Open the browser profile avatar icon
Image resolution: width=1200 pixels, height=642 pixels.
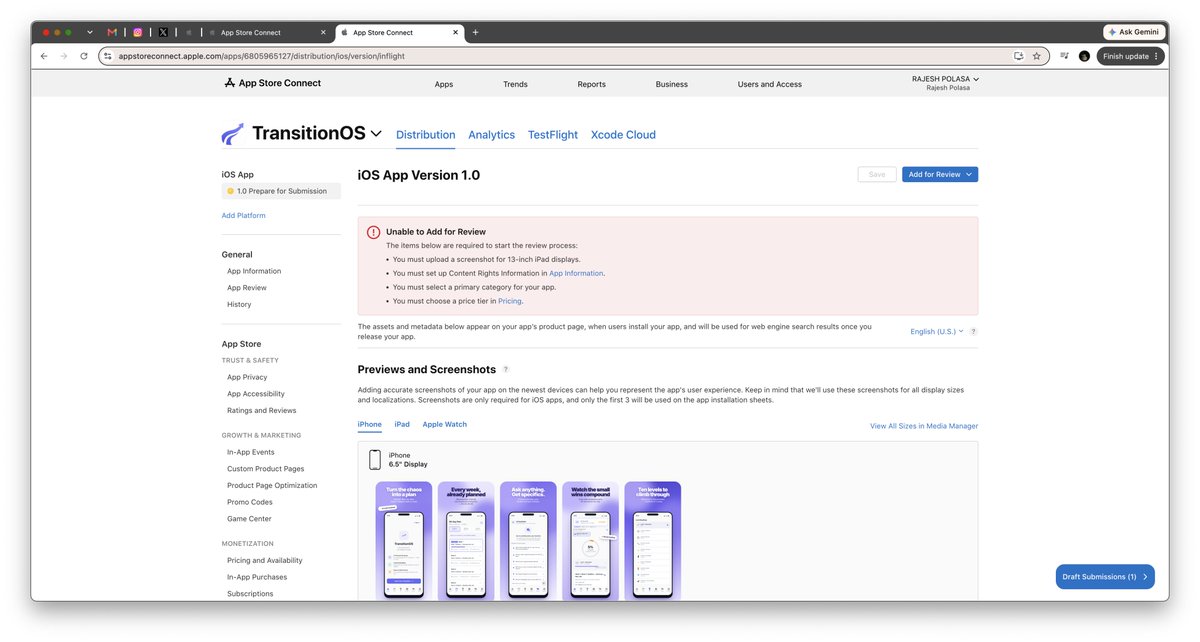[x=1084, y=56]
